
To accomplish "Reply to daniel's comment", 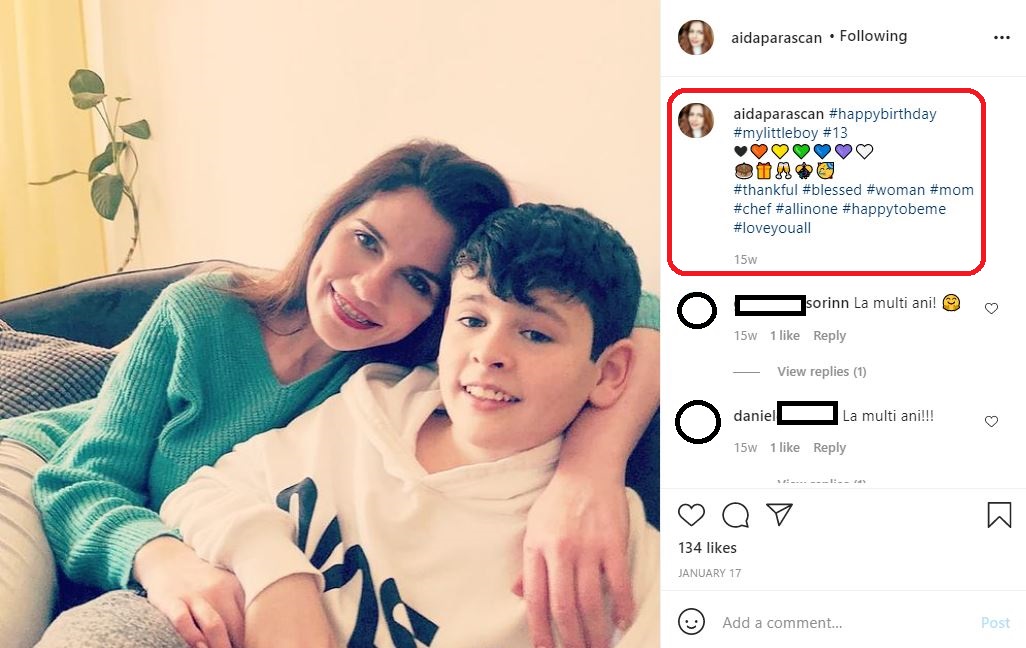I will click(829, 448).
